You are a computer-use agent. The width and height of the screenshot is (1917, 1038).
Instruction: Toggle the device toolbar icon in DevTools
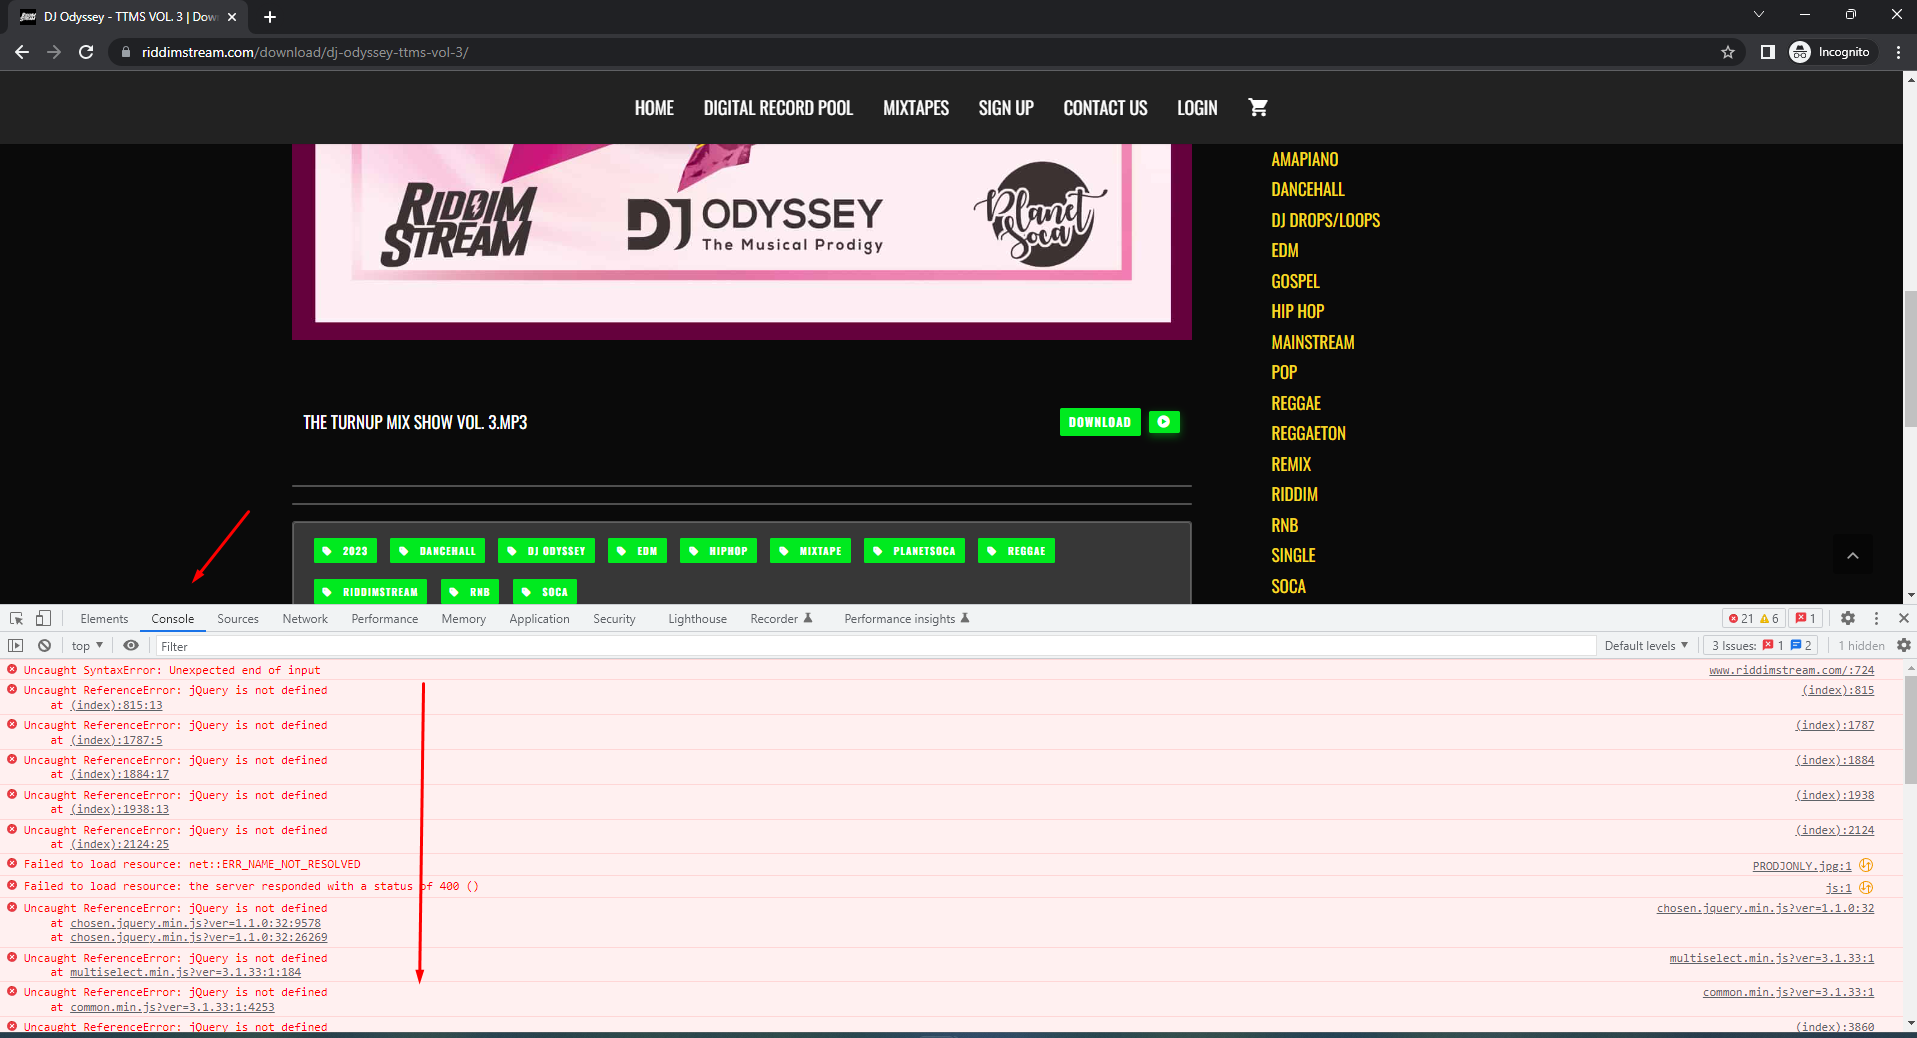point(43,618)
